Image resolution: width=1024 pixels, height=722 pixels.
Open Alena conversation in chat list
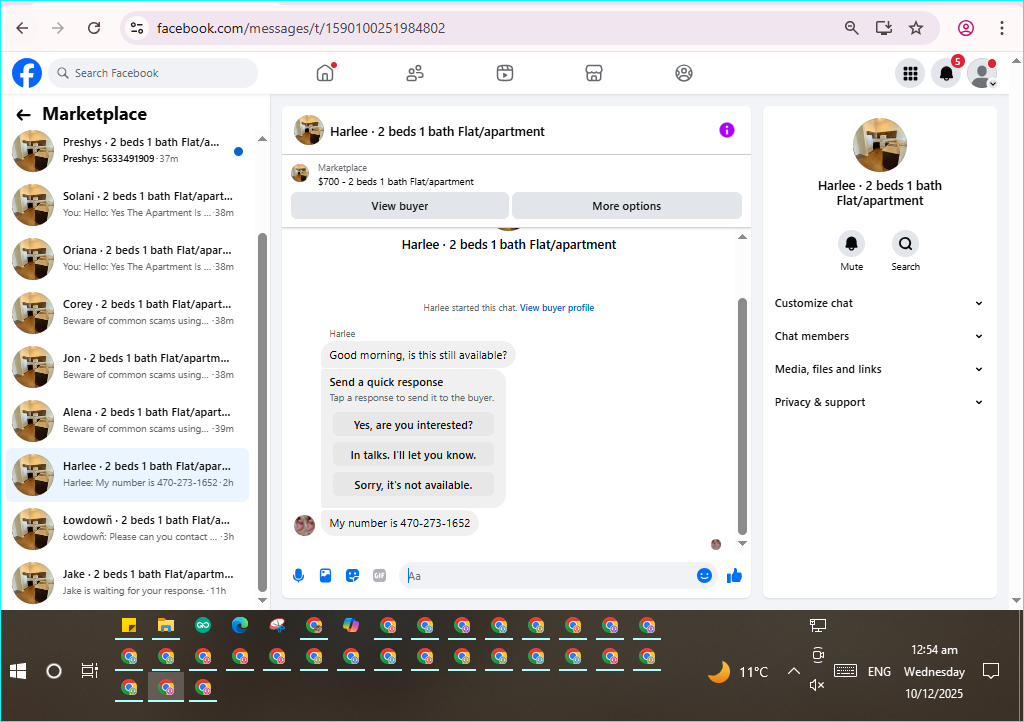[128, 421]
